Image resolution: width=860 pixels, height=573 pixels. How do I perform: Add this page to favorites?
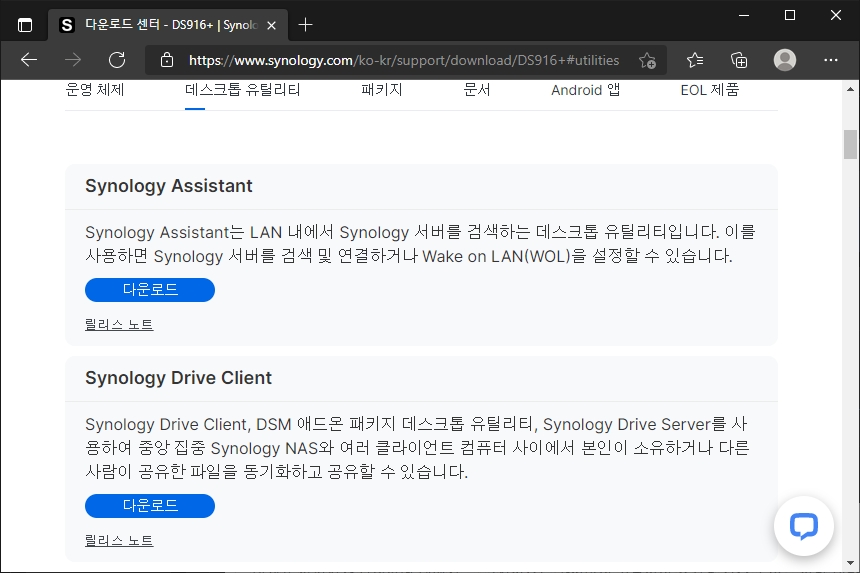[x=647, y=60]
